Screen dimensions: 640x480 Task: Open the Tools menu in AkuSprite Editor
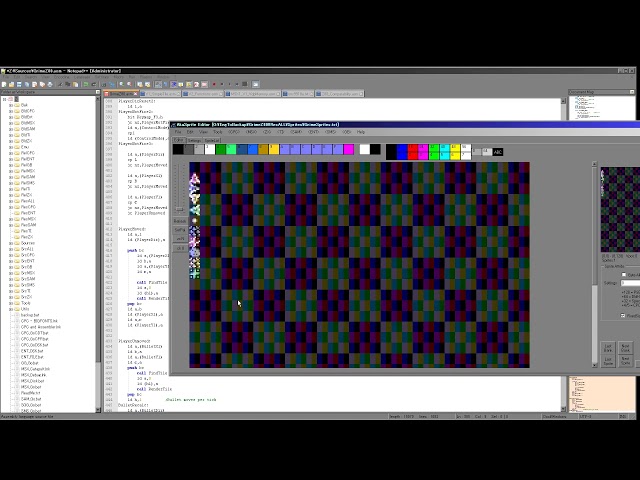point(218,132)
